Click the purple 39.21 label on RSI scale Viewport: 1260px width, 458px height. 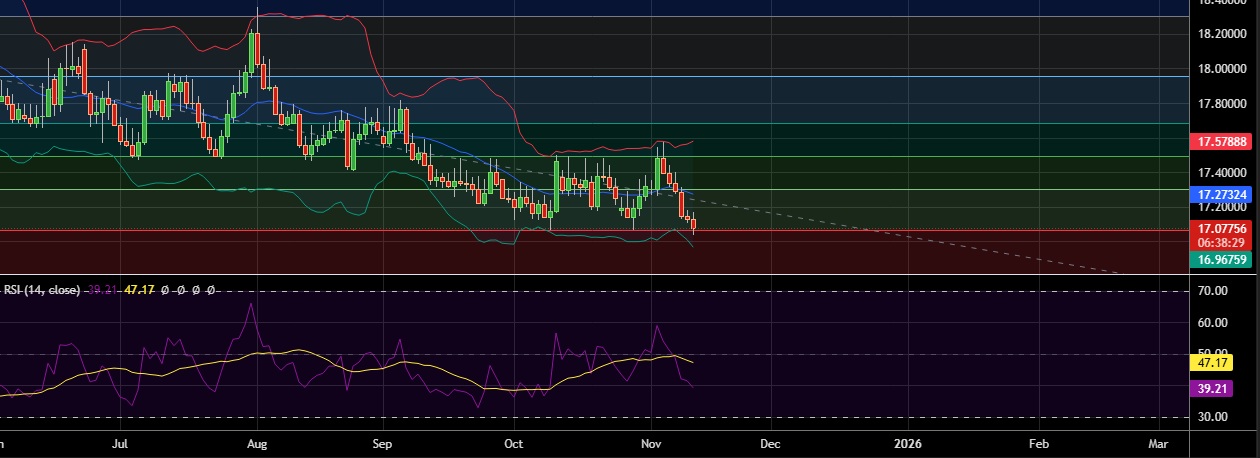click(1214, 389)
